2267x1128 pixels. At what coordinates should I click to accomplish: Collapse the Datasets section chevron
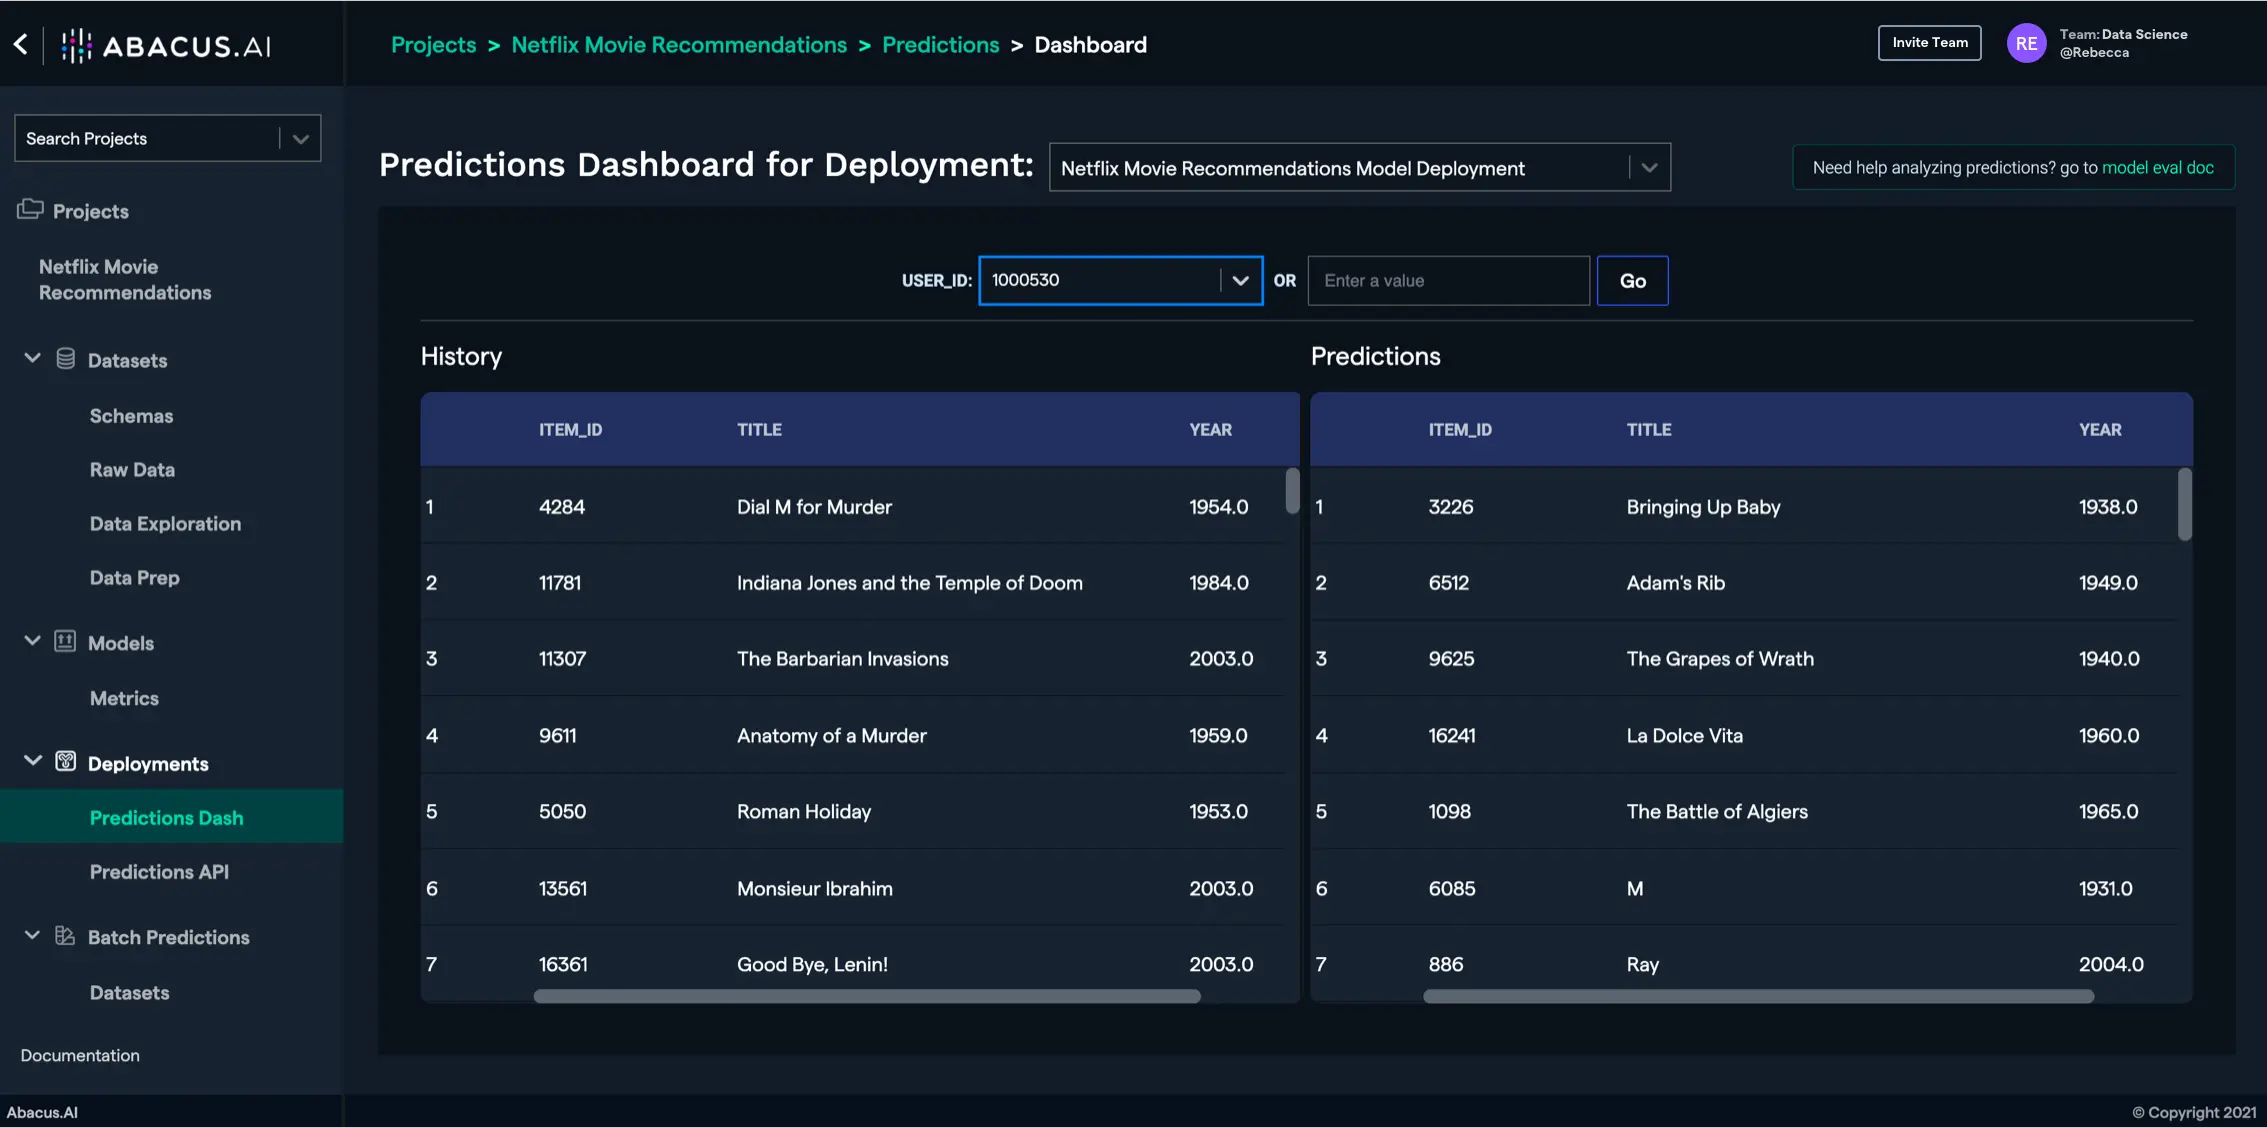(32, 358)
